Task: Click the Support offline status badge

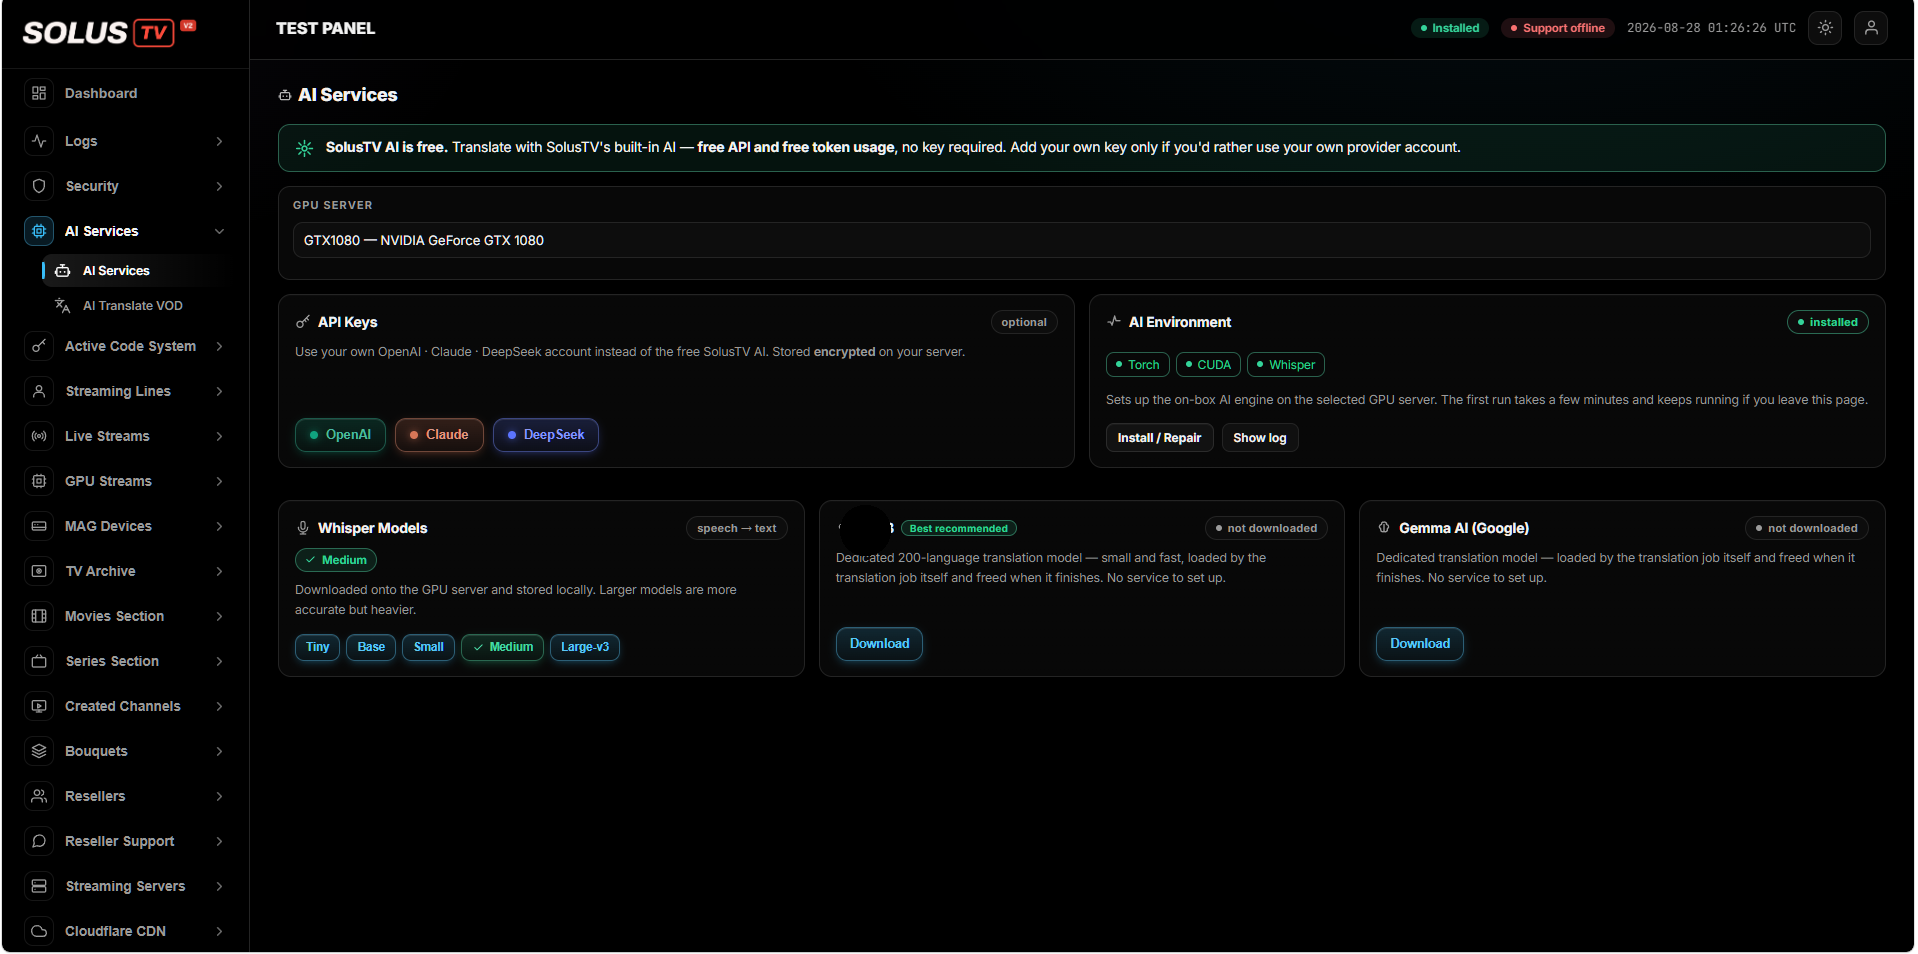Action: tap(1557, 28)
